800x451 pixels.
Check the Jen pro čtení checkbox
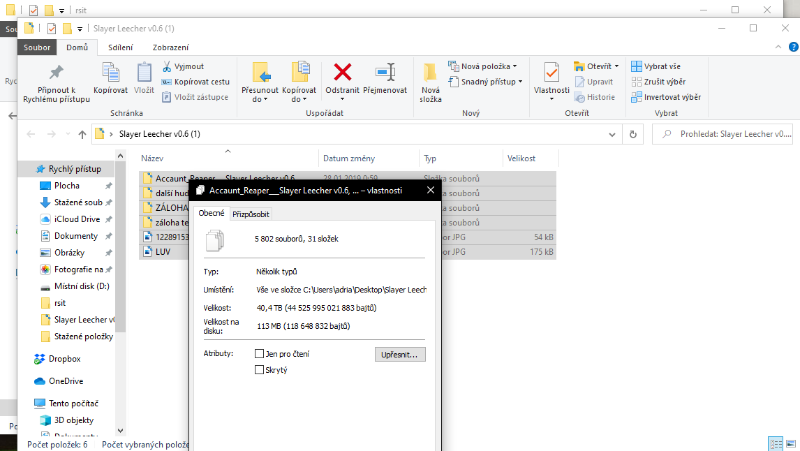click(x=259, y=354)
